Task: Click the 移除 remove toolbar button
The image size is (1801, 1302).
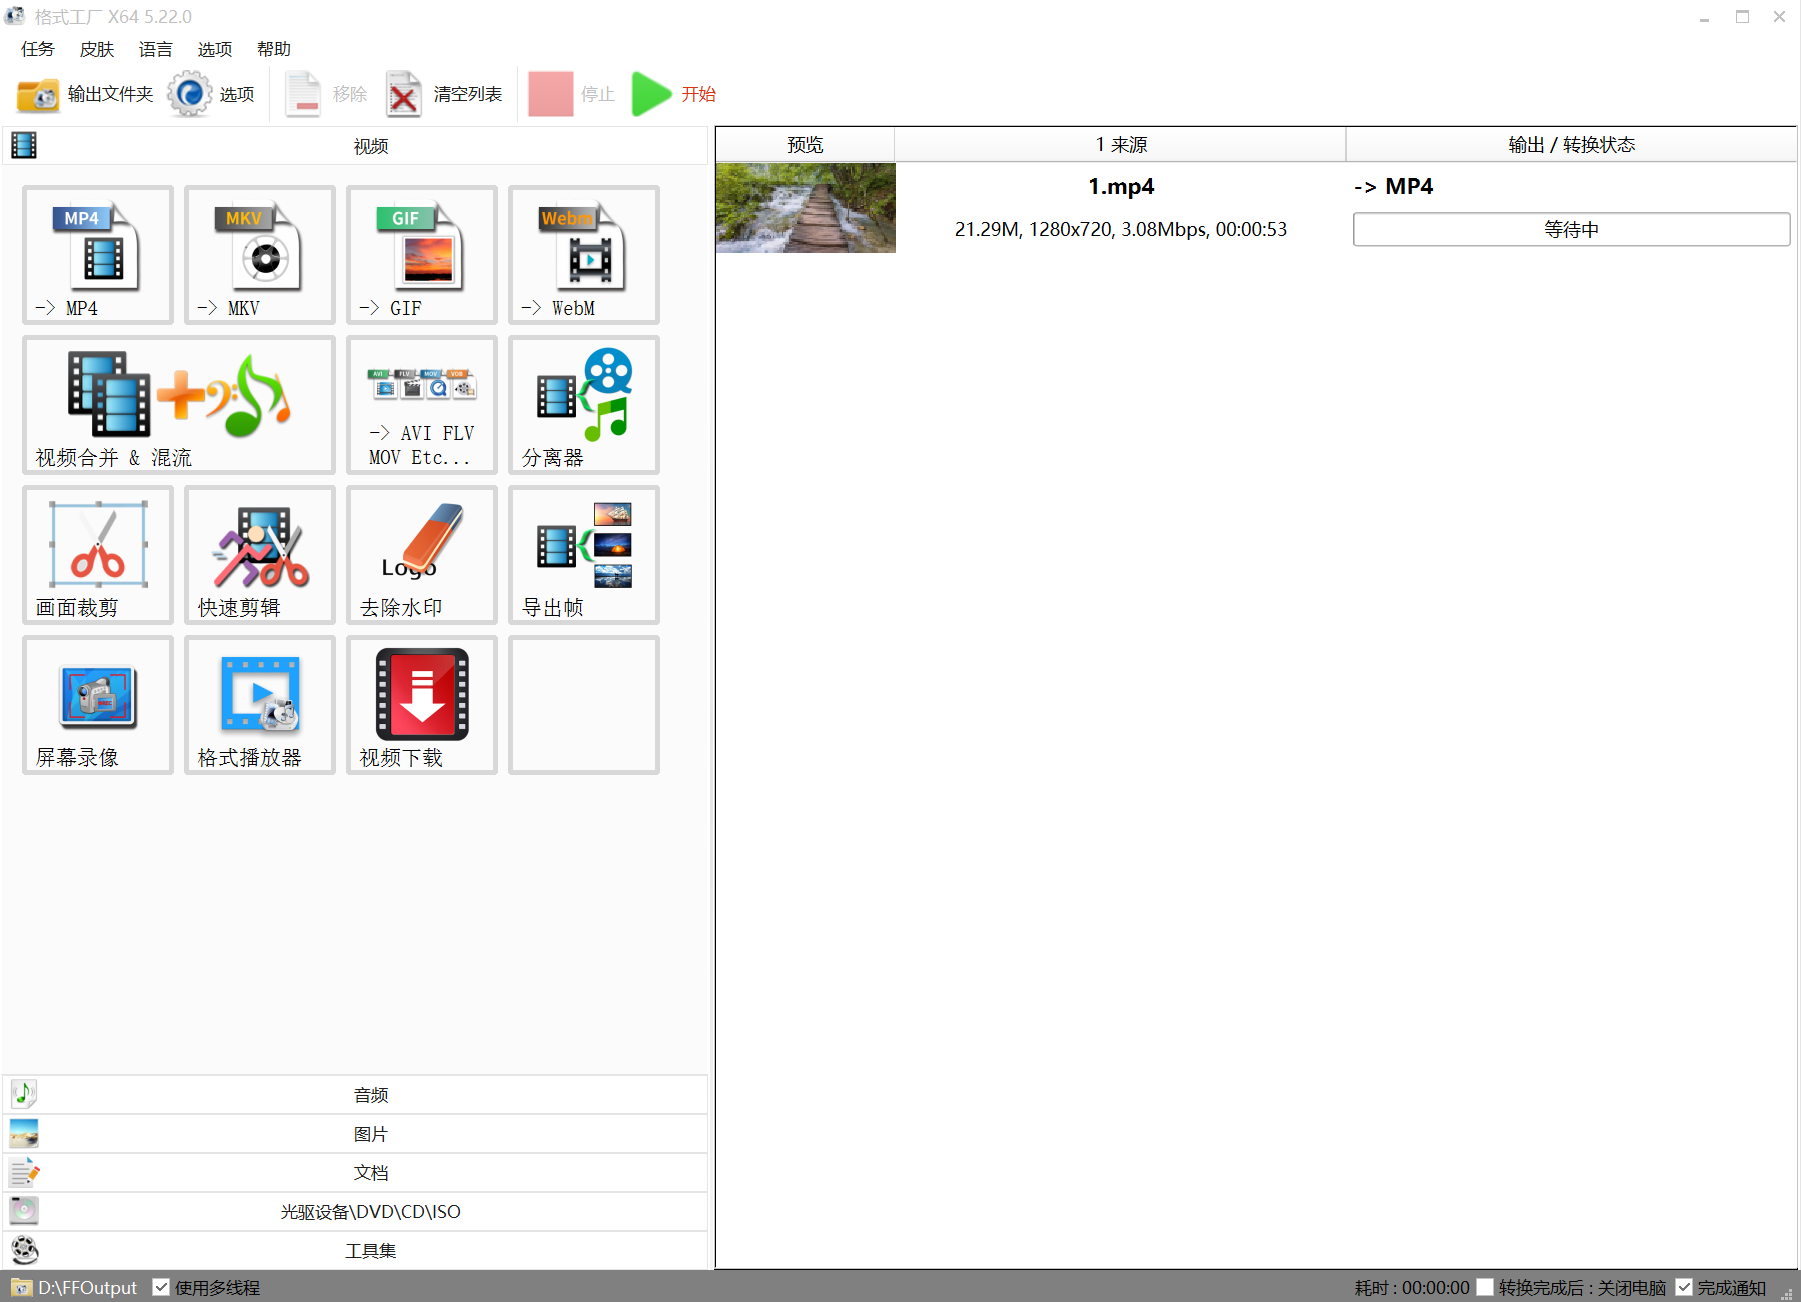Action: pyautogui.click(x=326, y=94)
